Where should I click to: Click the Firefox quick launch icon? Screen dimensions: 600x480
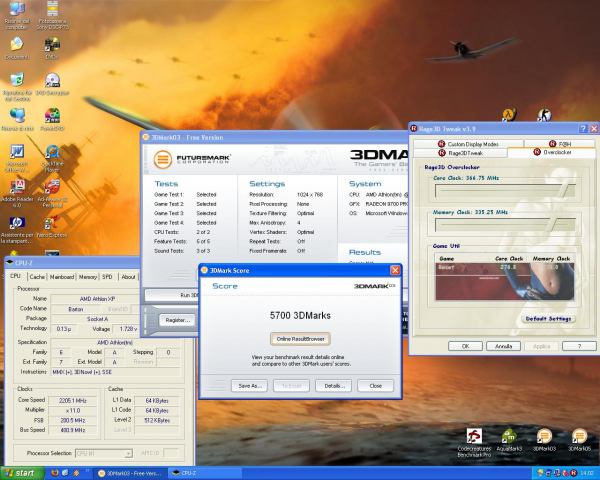(x=55, y=473)
